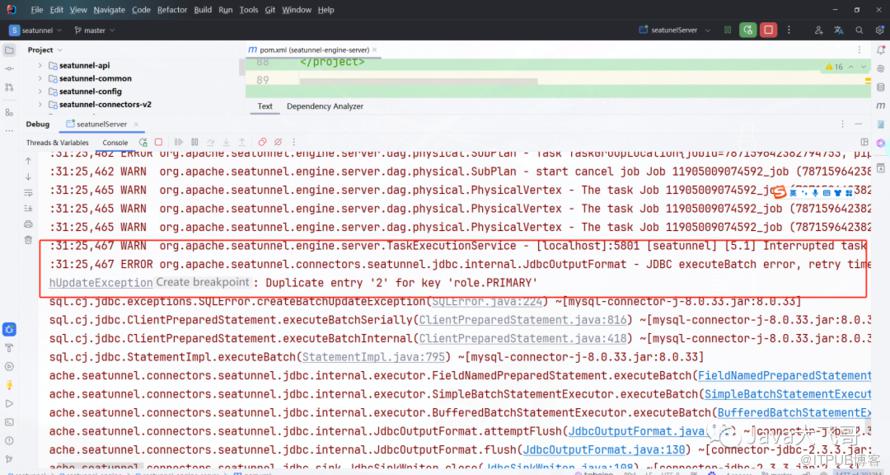Open the Maven tool window icon
This screenshot has height=475, width=890.
880,106
